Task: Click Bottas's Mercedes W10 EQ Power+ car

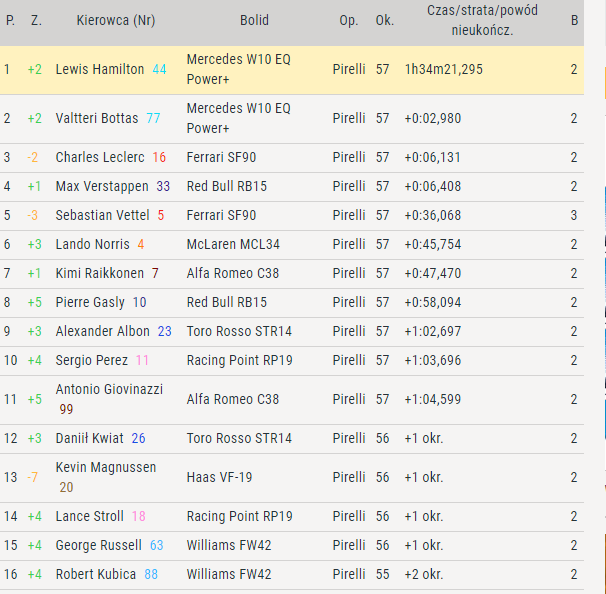Action: pos(238,118)
